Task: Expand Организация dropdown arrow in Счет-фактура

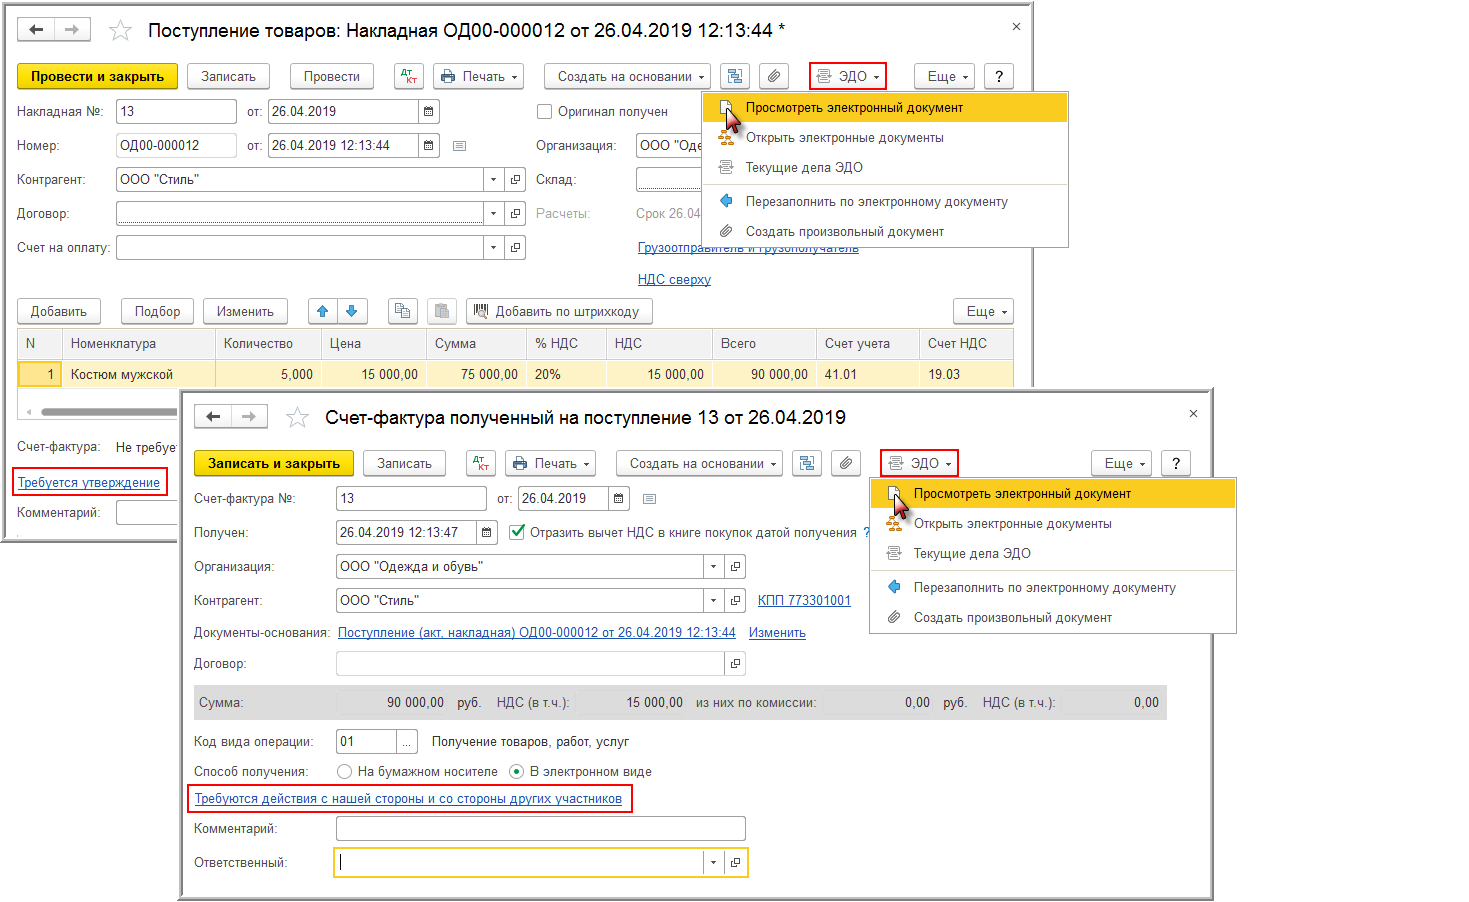Action: pos(713,567)
